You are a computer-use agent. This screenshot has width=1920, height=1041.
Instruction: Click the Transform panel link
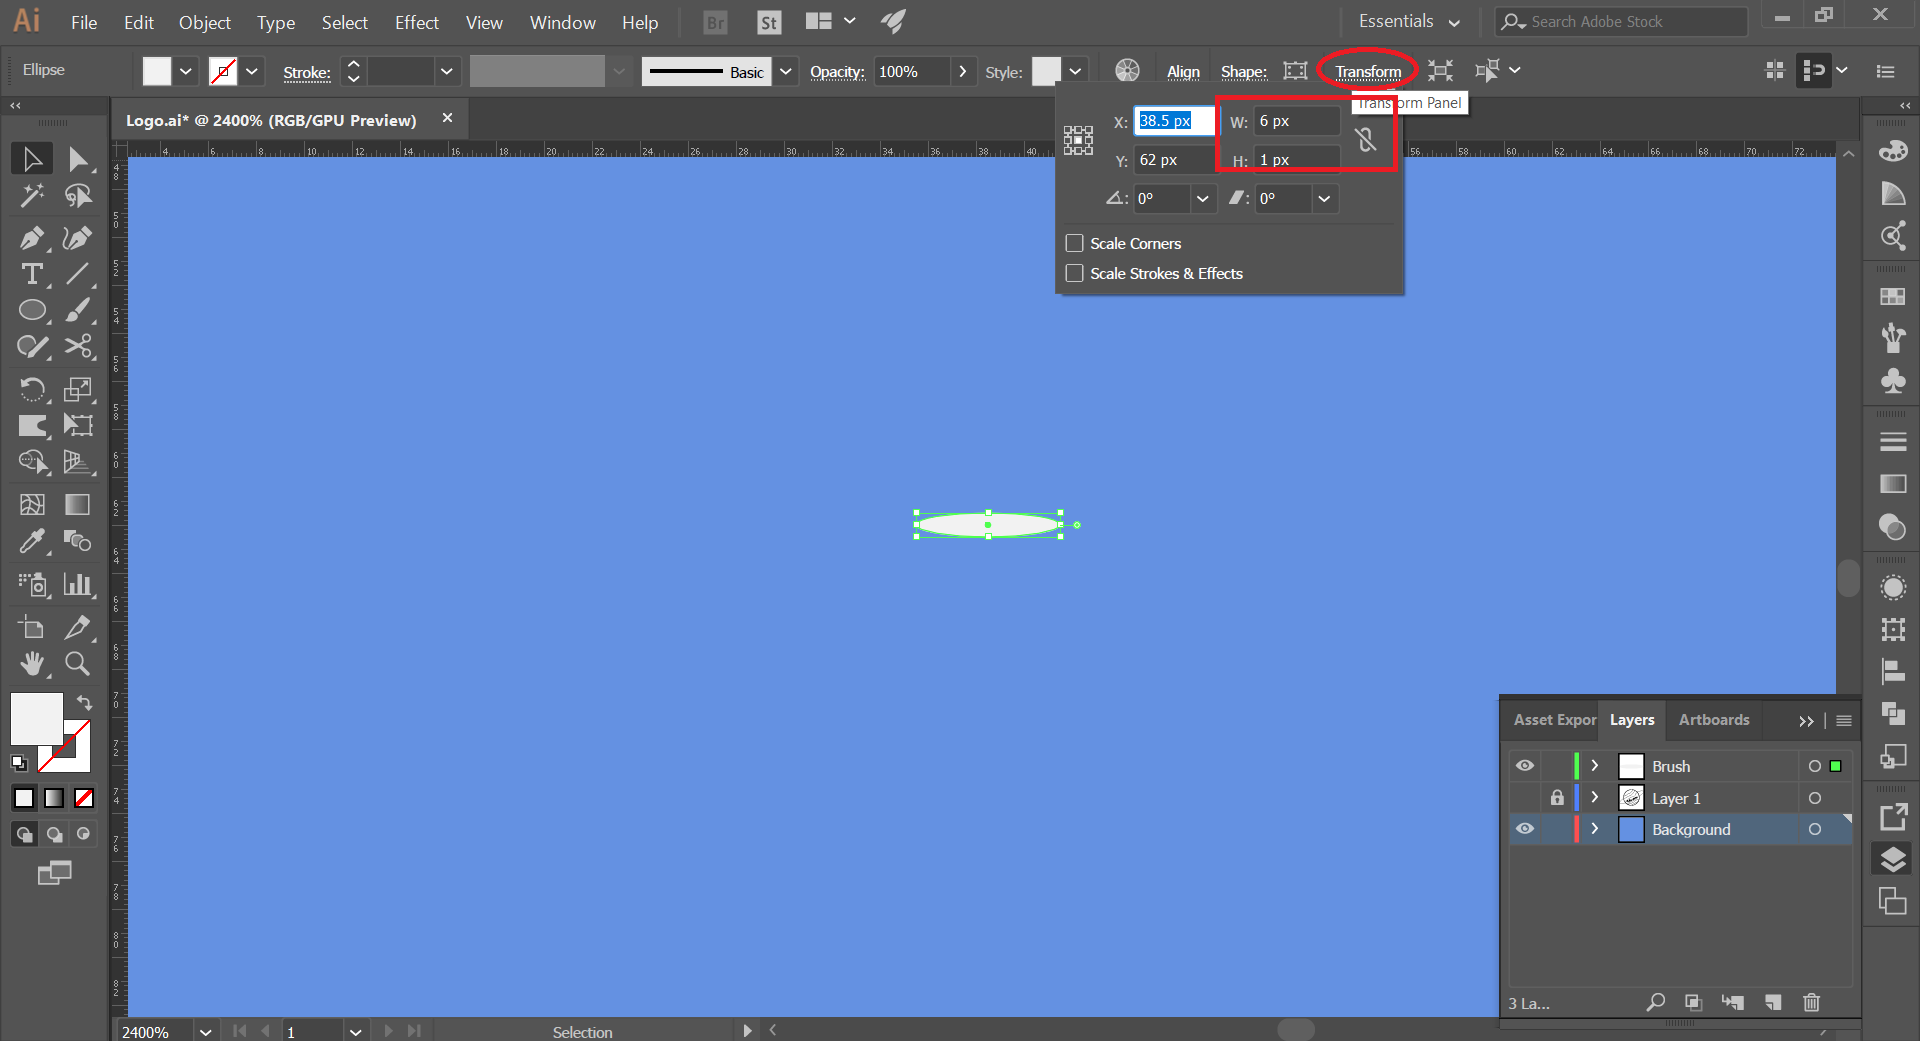pos(1368,72)
